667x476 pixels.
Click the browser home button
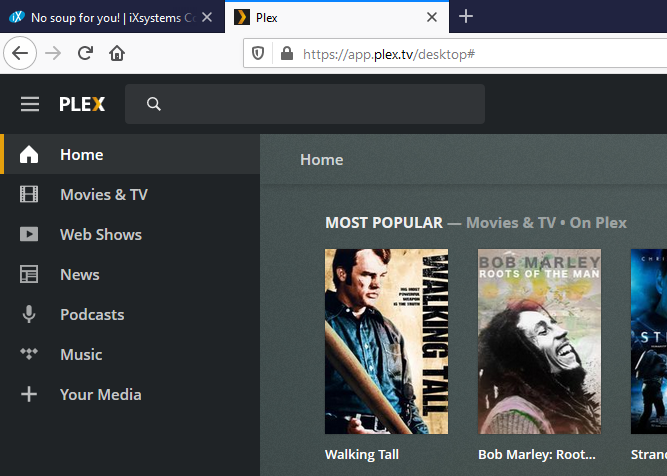click(117, 53)
